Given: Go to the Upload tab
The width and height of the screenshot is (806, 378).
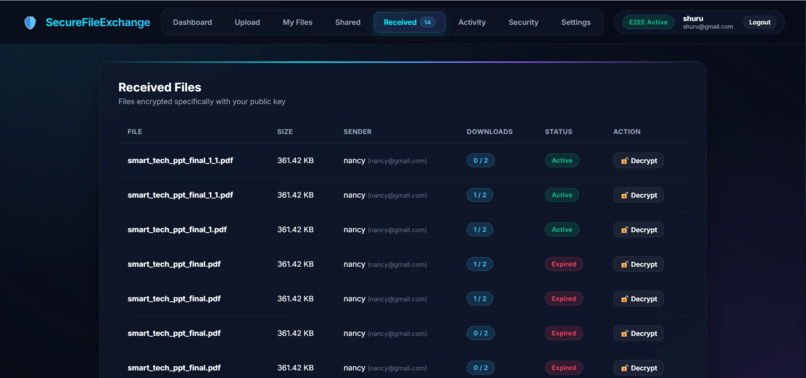Looking at the screenshot, I should coord(247,23).
